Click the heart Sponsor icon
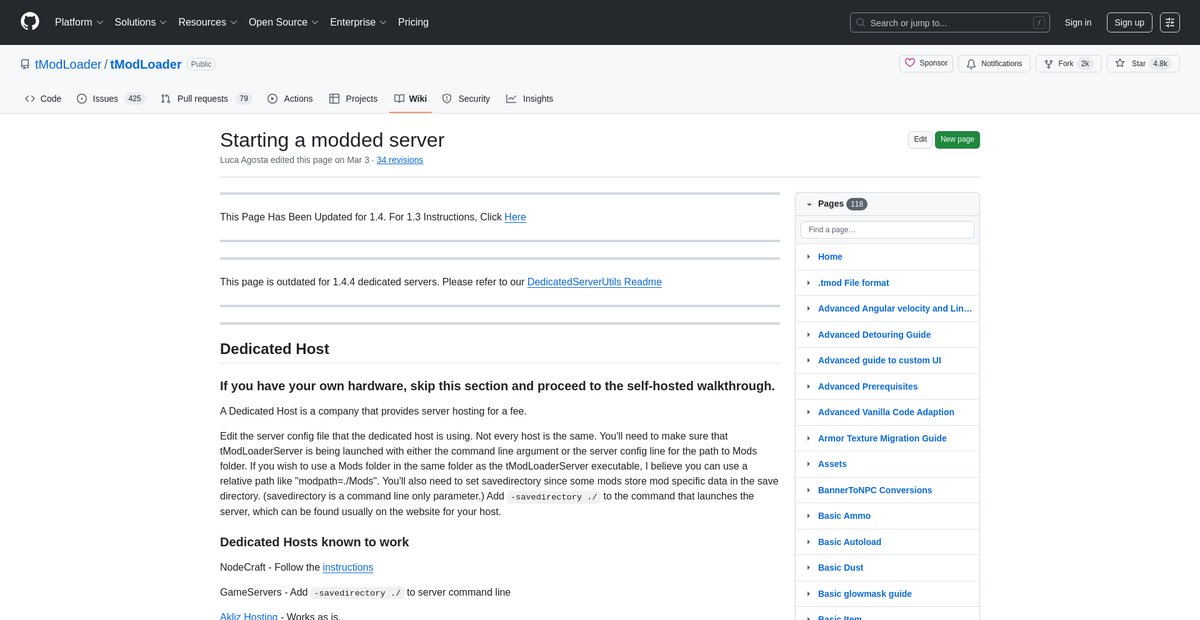 pos(909,63)
